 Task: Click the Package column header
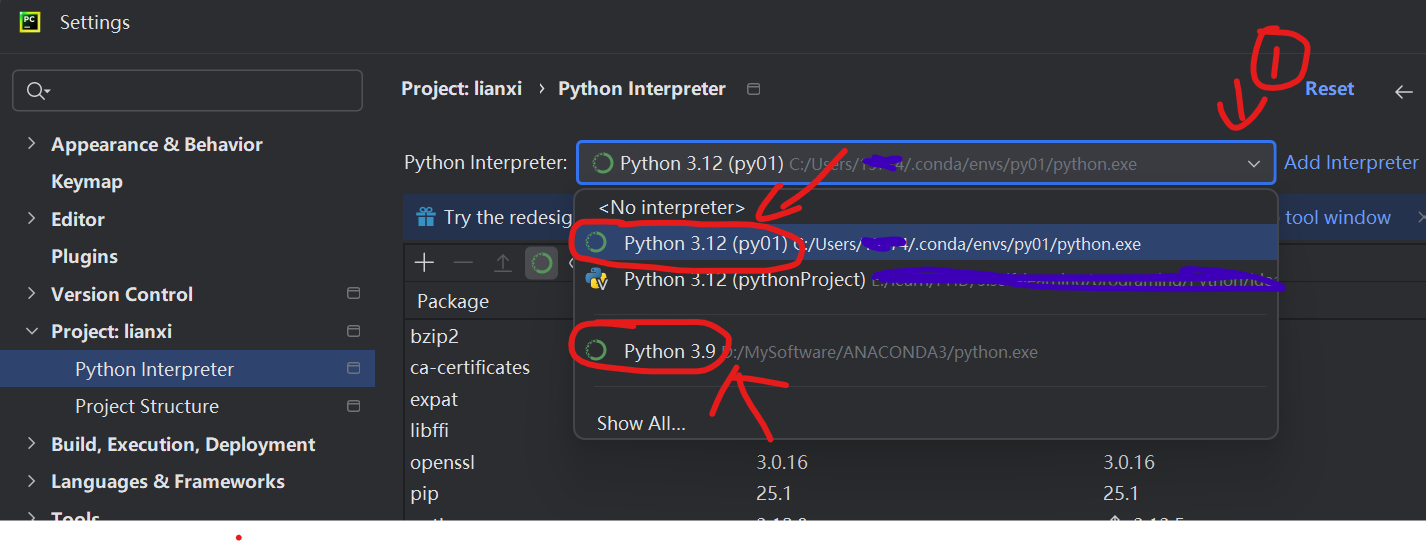point(453,301)
